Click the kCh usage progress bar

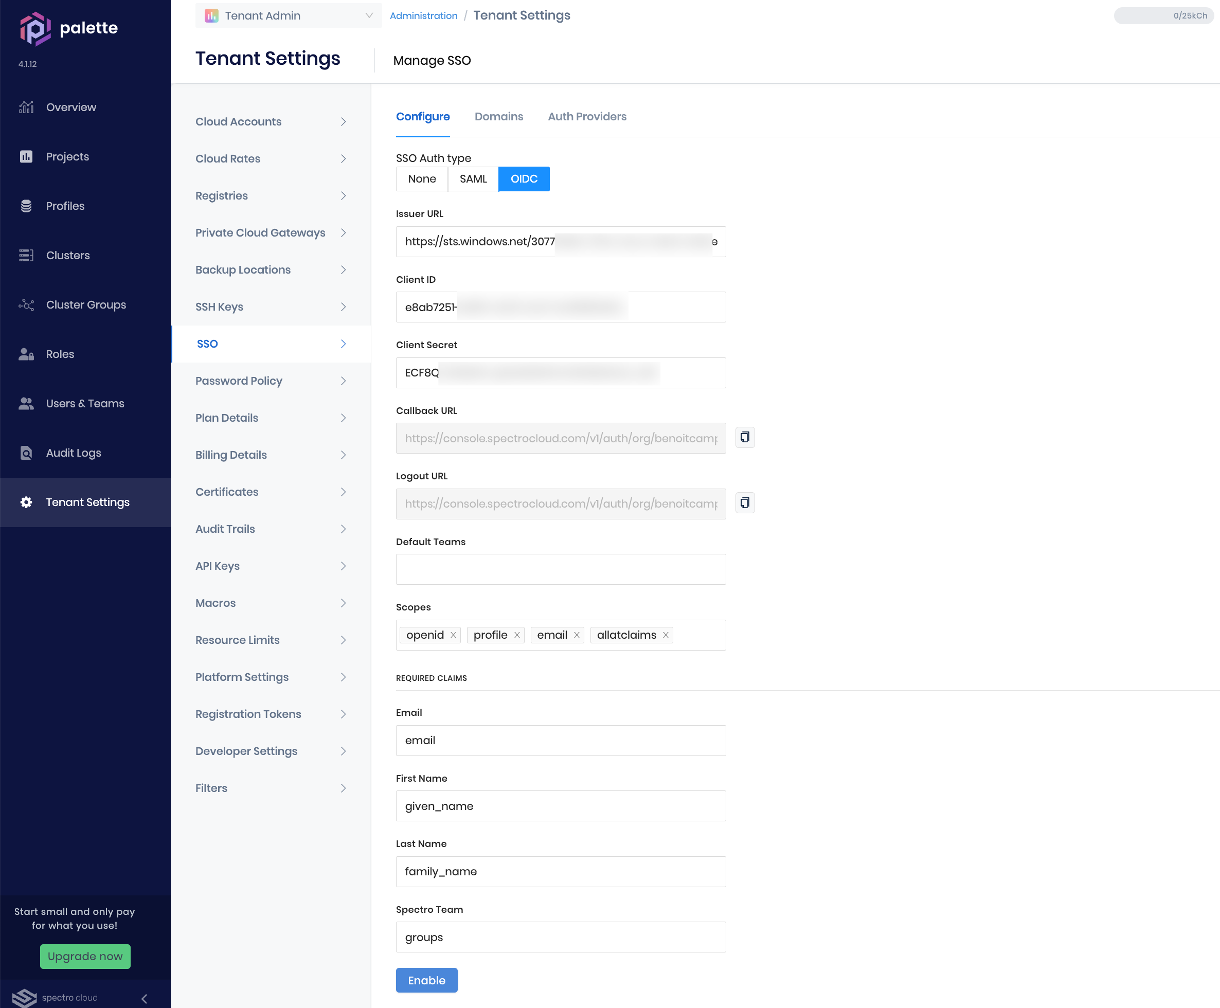coord(1163,16)
